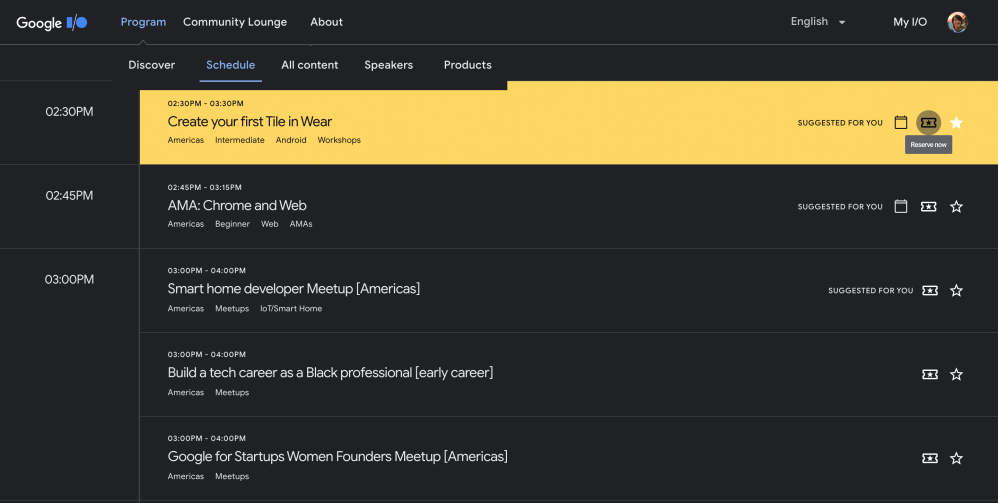Viewport: 998px width, 503px height.
Task: Open the Program menu
Action: point(143,22)
